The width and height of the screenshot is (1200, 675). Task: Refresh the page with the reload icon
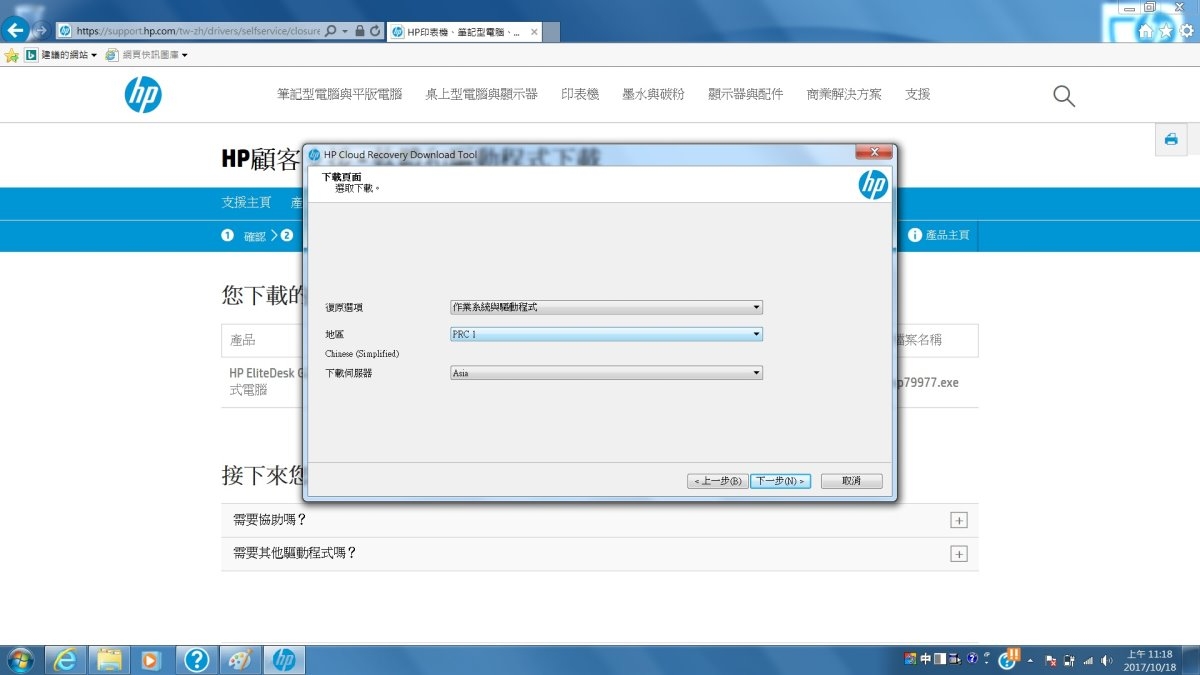(x=375, y=31)
